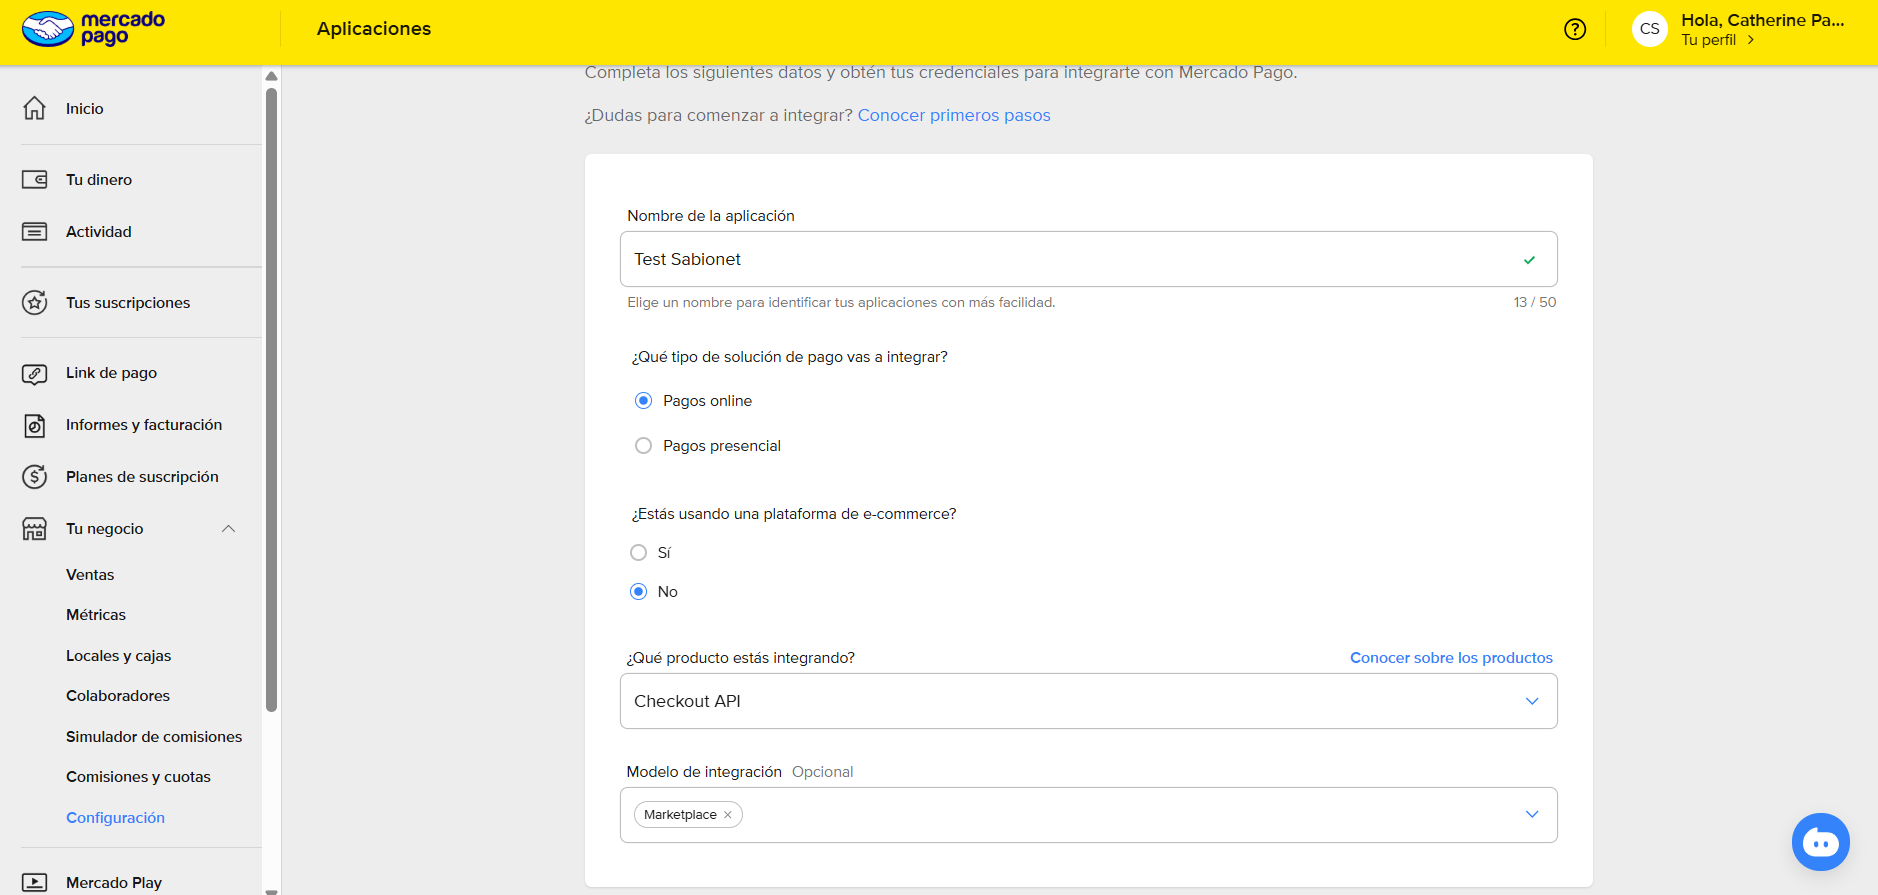1878x895 pixels.
Task: Open Métricas under Tu negocio
Action: point(96,615)
